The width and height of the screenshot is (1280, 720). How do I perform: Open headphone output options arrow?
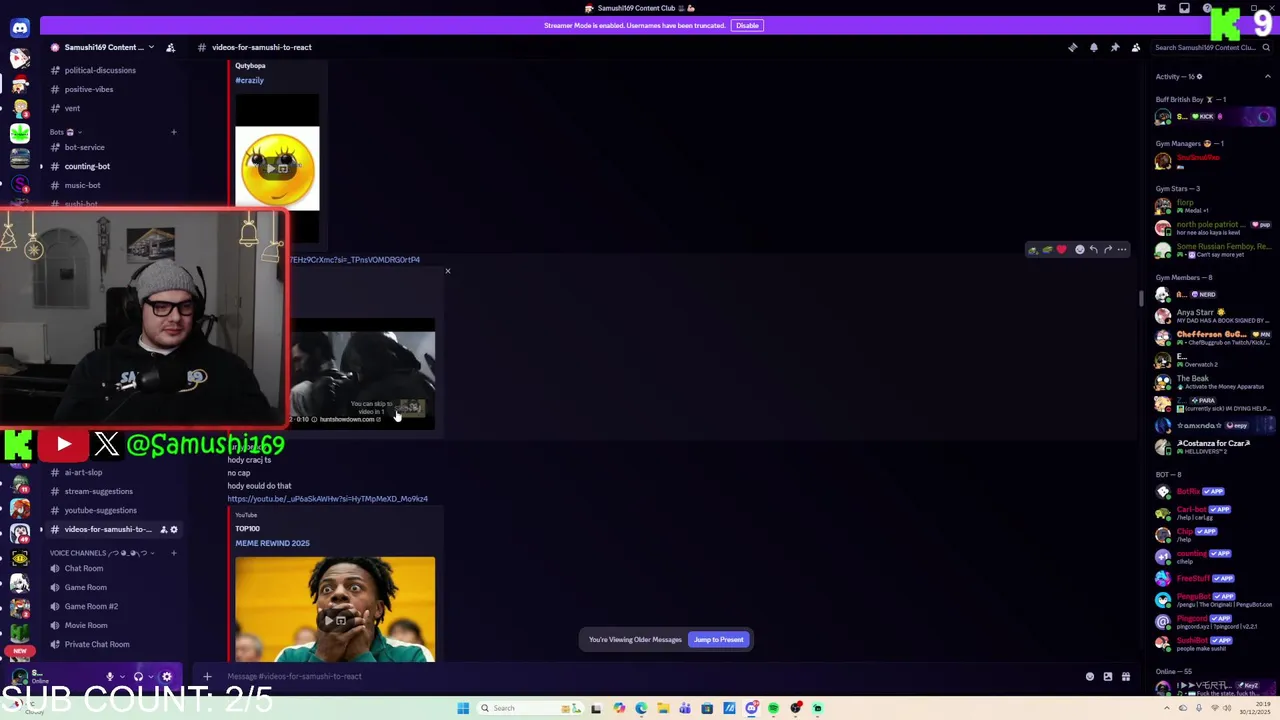pyautogui.click(x=151, y=677)
